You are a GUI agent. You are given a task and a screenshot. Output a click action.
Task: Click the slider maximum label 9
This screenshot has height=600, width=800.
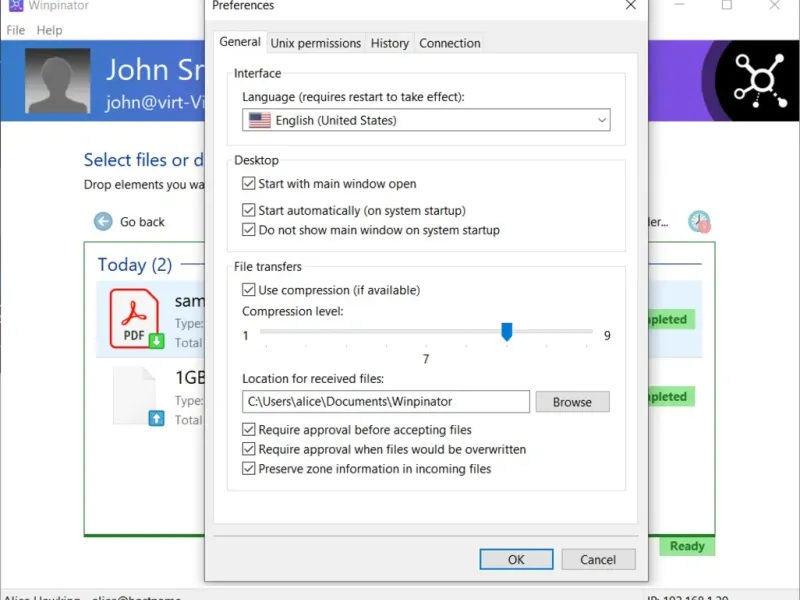[607, 336]
